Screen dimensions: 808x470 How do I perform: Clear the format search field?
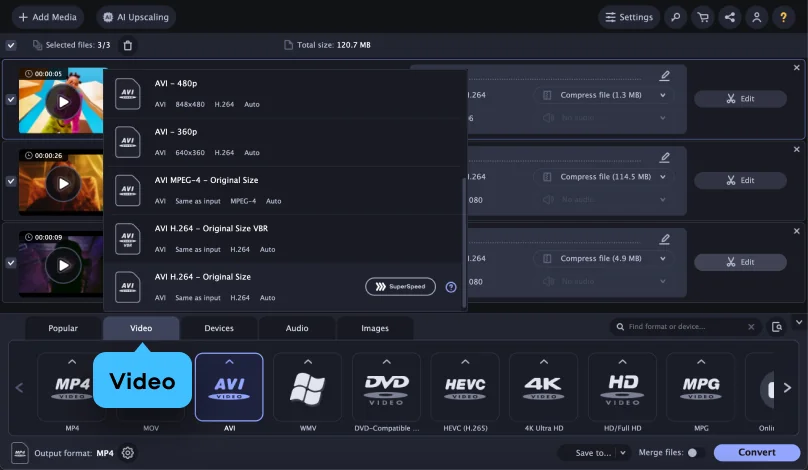(x=751, y=327)
